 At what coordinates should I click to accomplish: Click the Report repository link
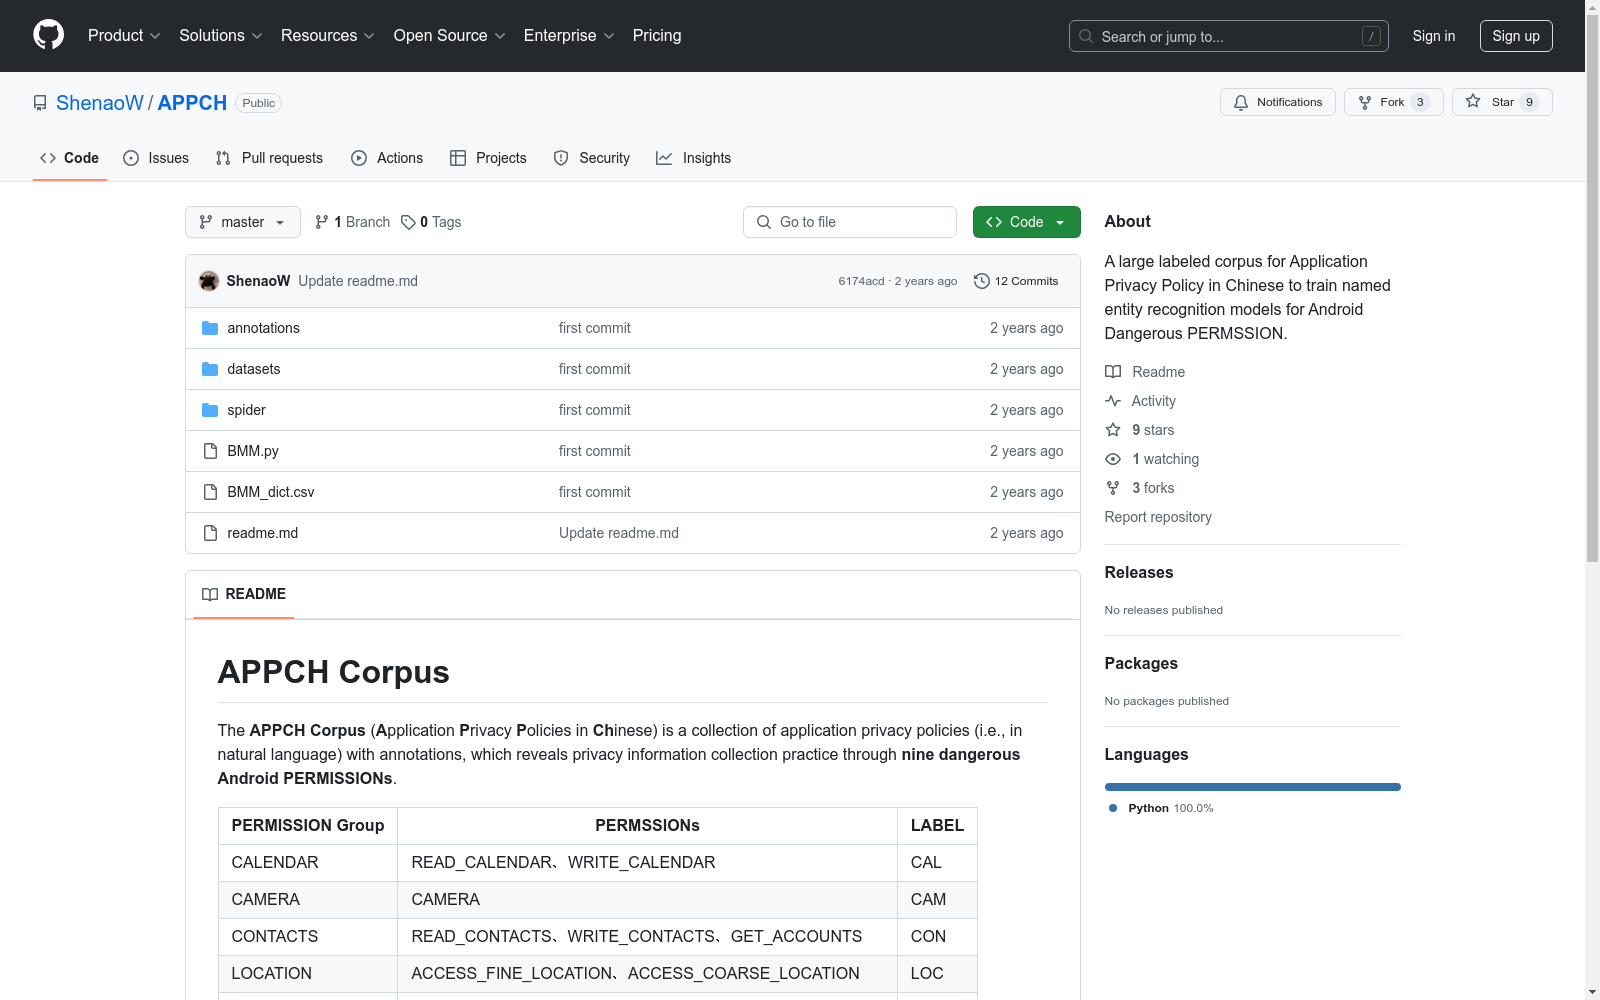tap(1158, 517)
